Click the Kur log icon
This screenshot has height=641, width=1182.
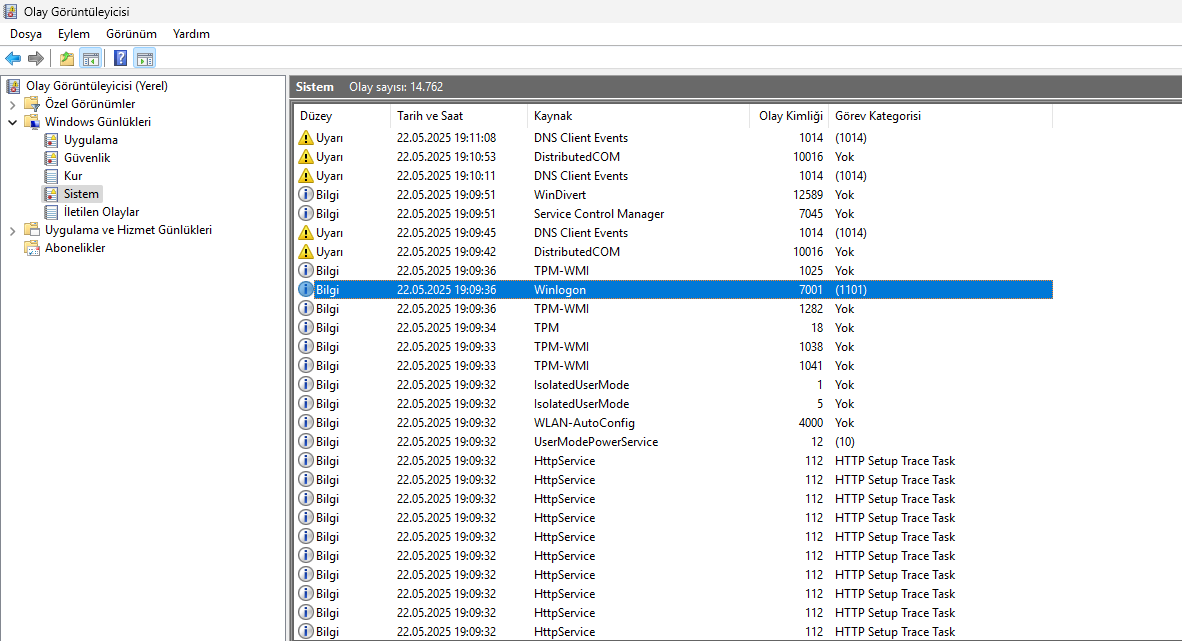[x=51, y=176]
